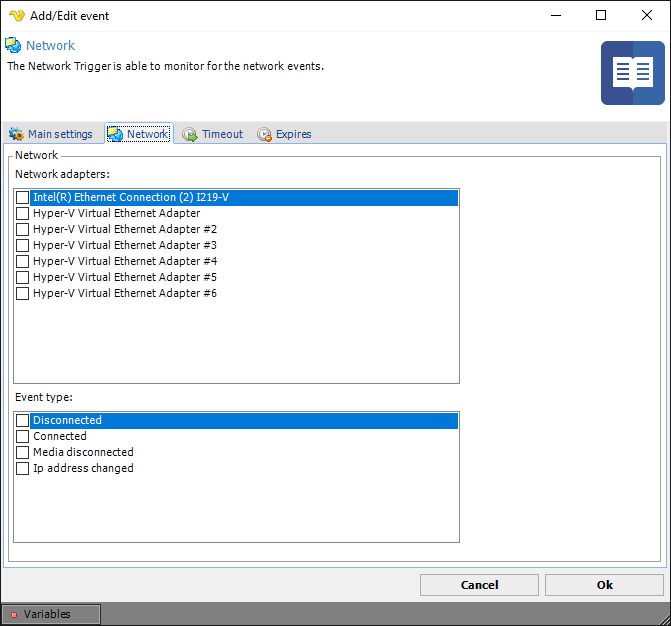671x626 pixels.
Task: Click the Main settings tab gear icon
Action: [16, 134]
